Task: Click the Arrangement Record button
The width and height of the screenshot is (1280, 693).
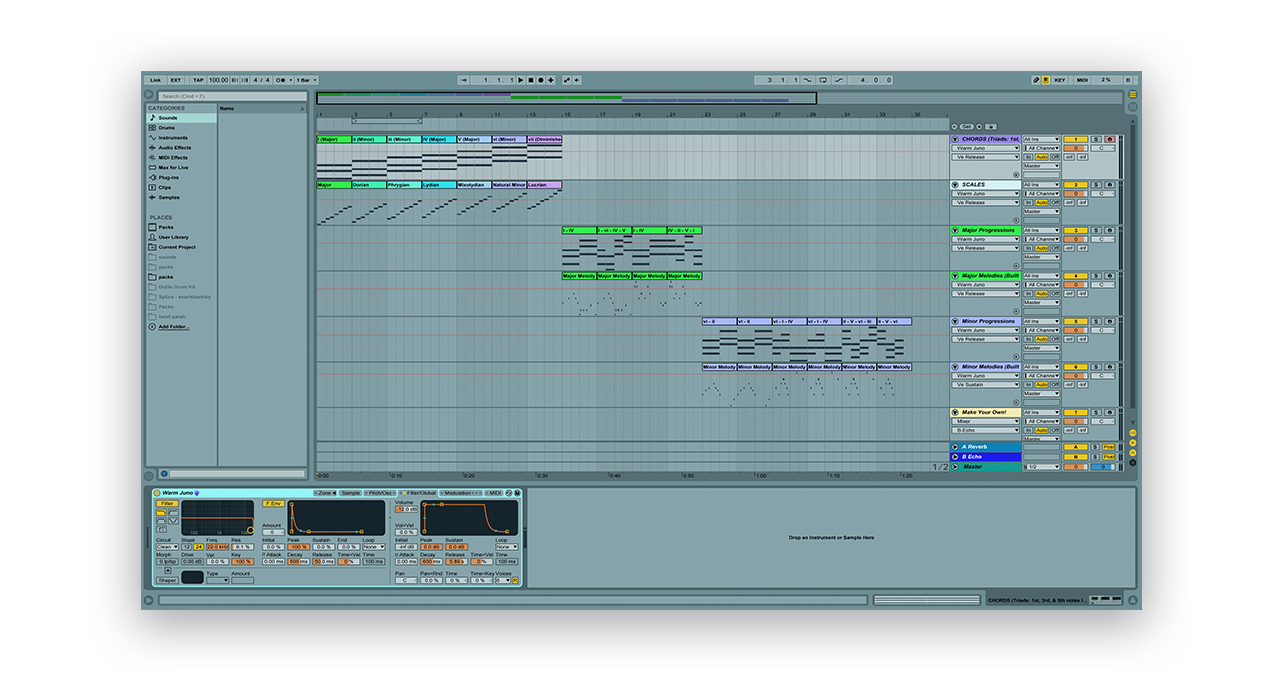Action: [541, 80]
